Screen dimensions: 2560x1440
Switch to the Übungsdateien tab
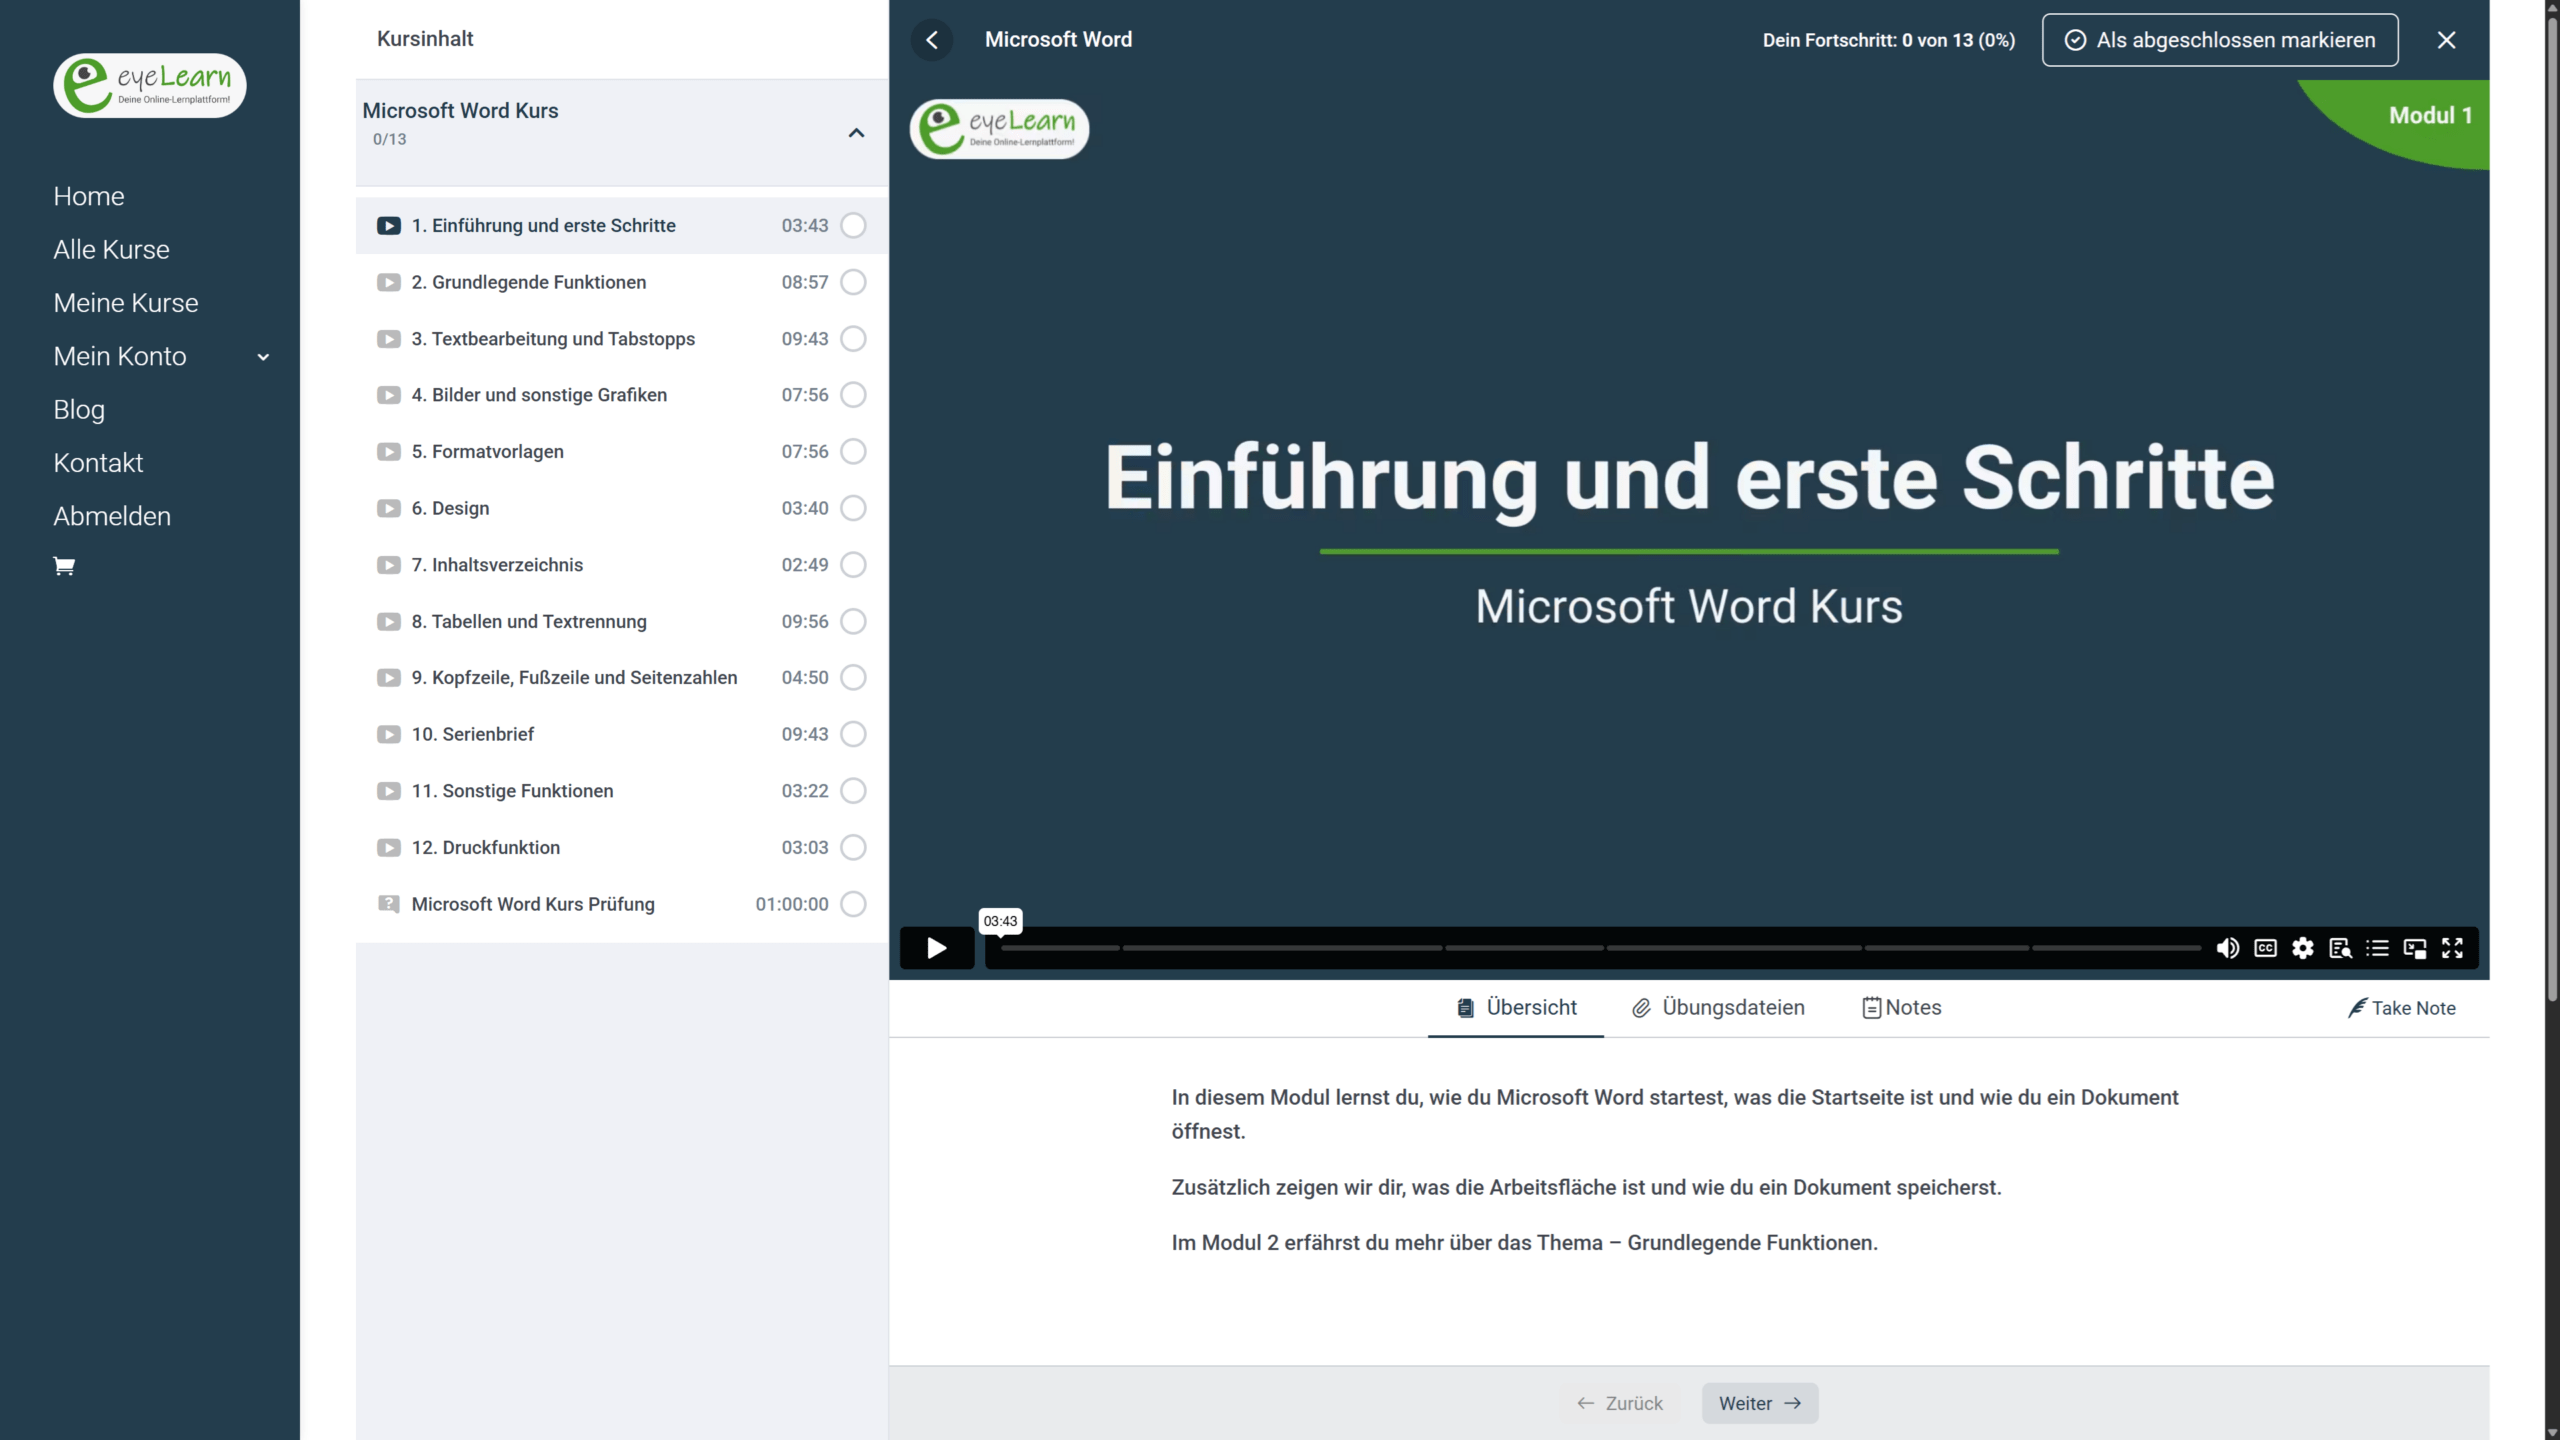coord(1718,1008)
